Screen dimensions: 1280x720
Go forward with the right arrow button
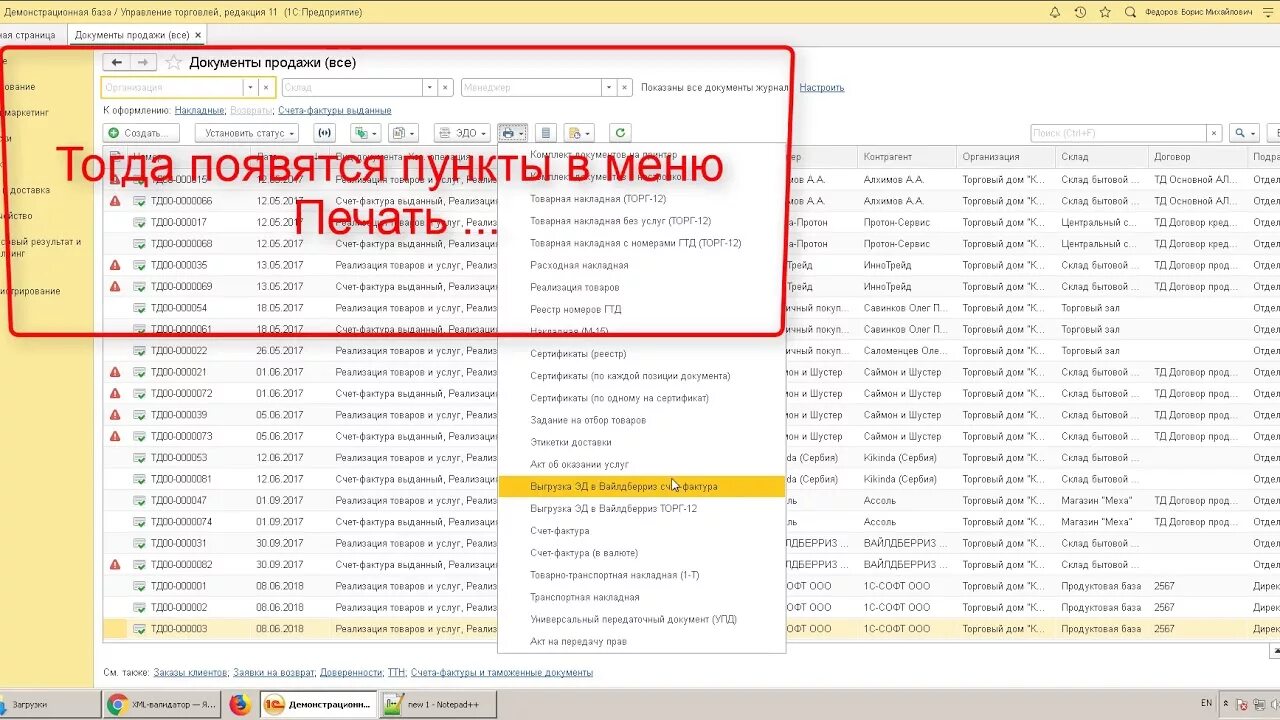[x=143, y=62]
